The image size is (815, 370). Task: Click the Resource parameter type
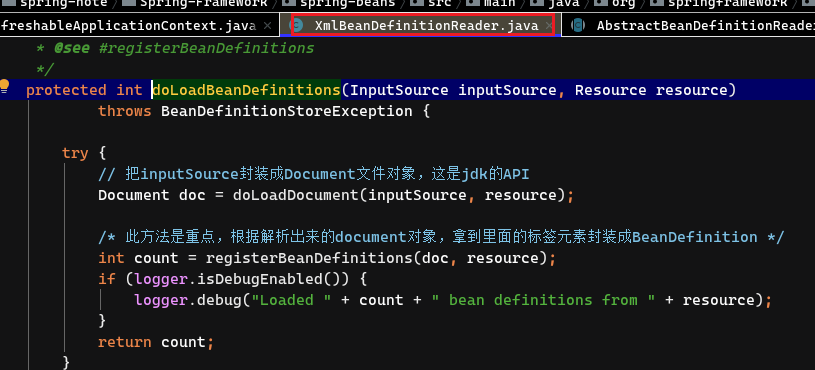pos(610,90)
